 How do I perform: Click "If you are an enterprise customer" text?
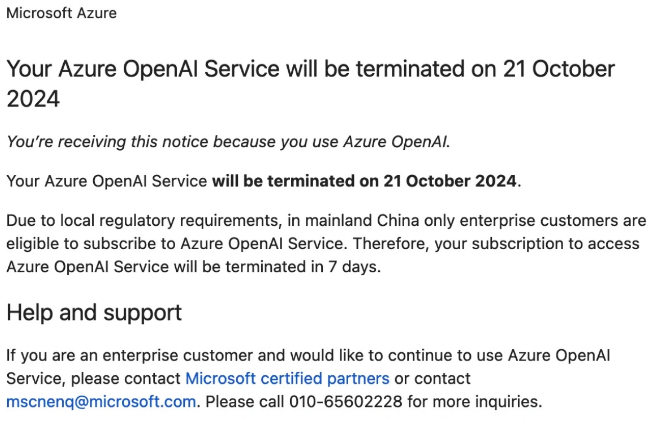tap(126, 355)
